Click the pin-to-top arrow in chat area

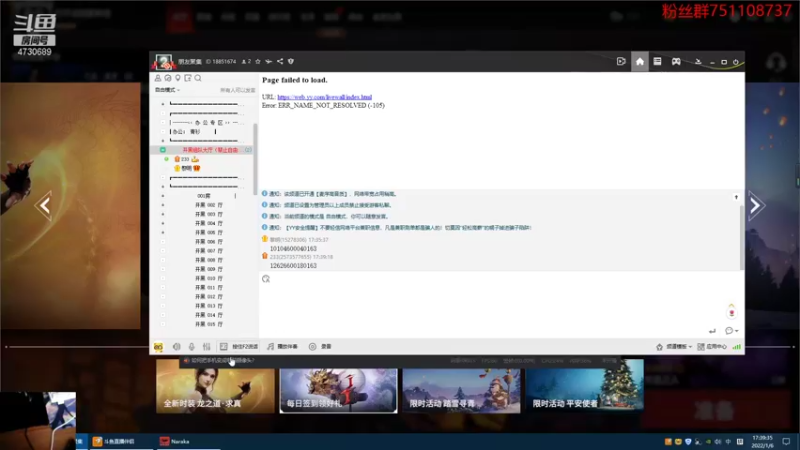pos(736,197)
